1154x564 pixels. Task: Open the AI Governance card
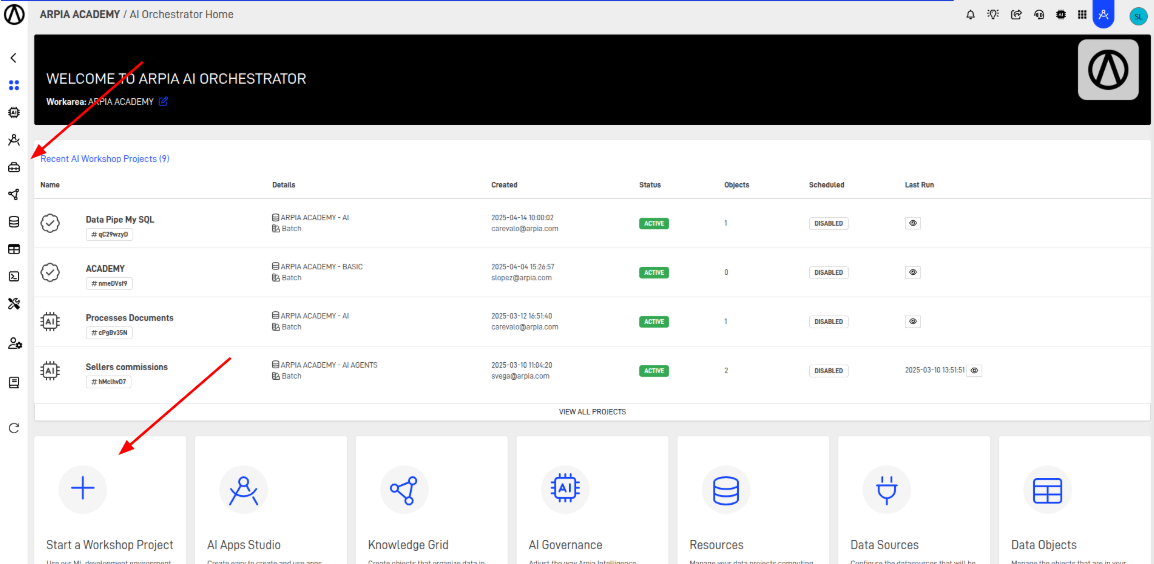tap(592, 500)
